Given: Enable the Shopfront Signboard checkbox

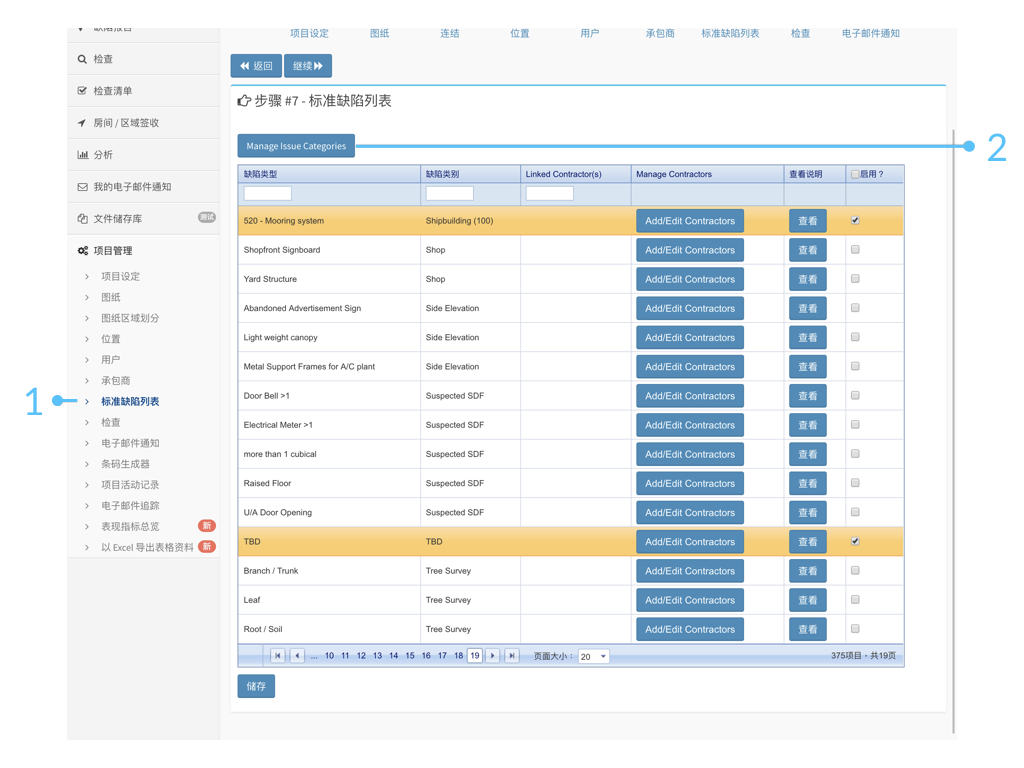Looking at the screenshot, I should click(x=855, y=249).
